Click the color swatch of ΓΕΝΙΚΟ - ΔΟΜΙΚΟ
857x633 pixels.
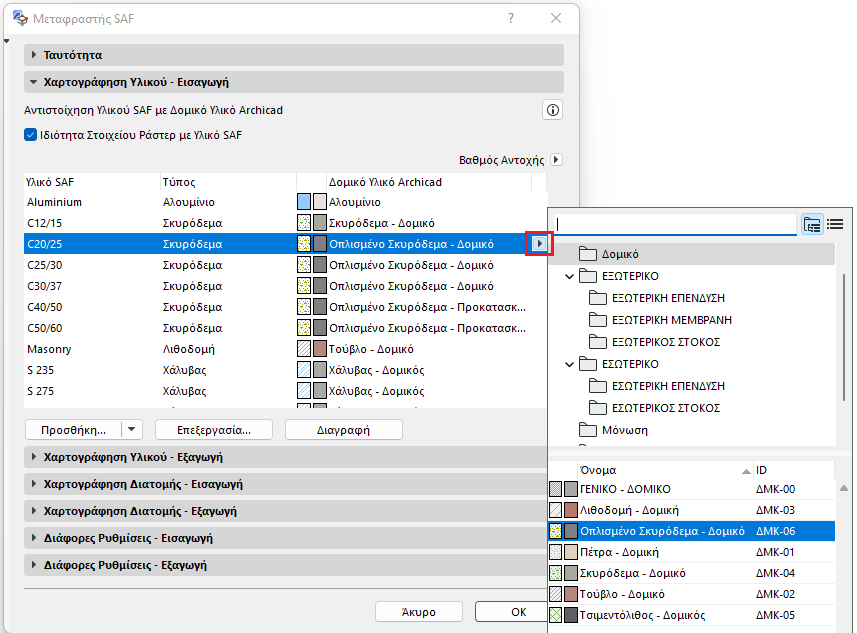571,489
